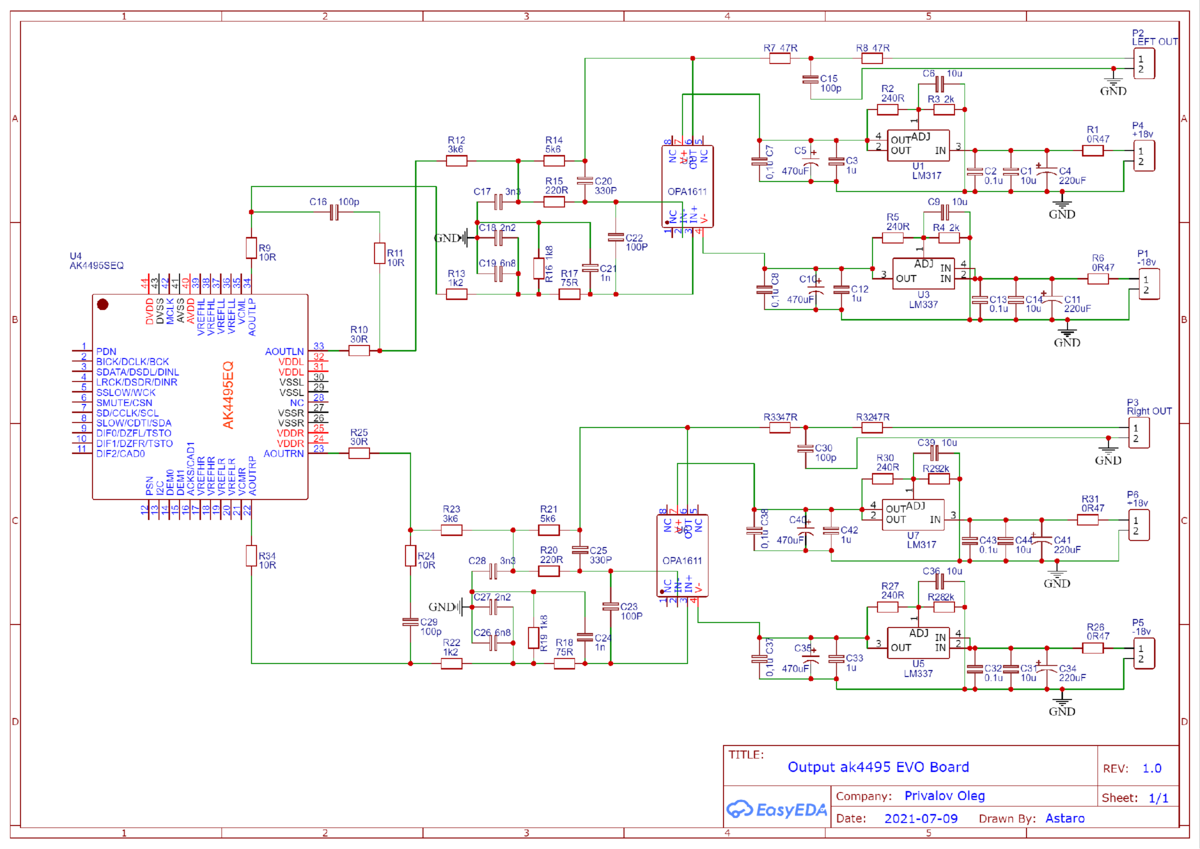
Task: Select capacitor C22 100P
Action: click(x=616, y=237)
